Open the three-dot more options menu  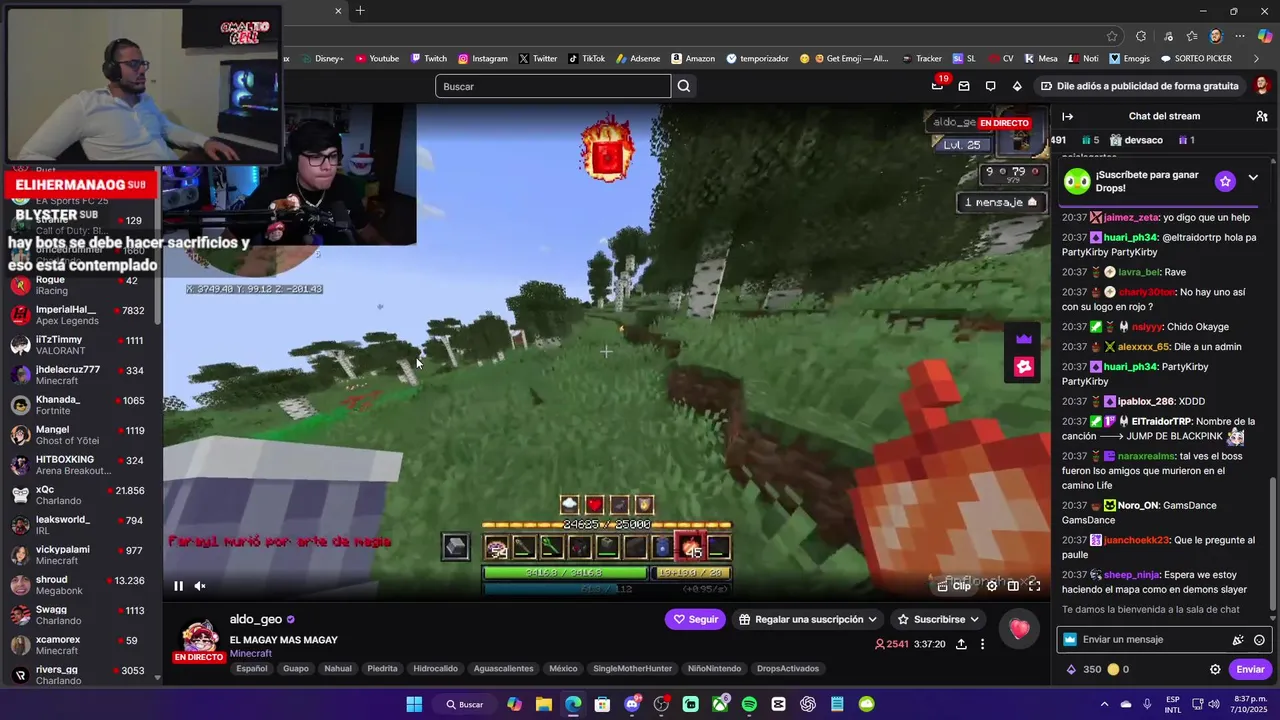[982, 645]
